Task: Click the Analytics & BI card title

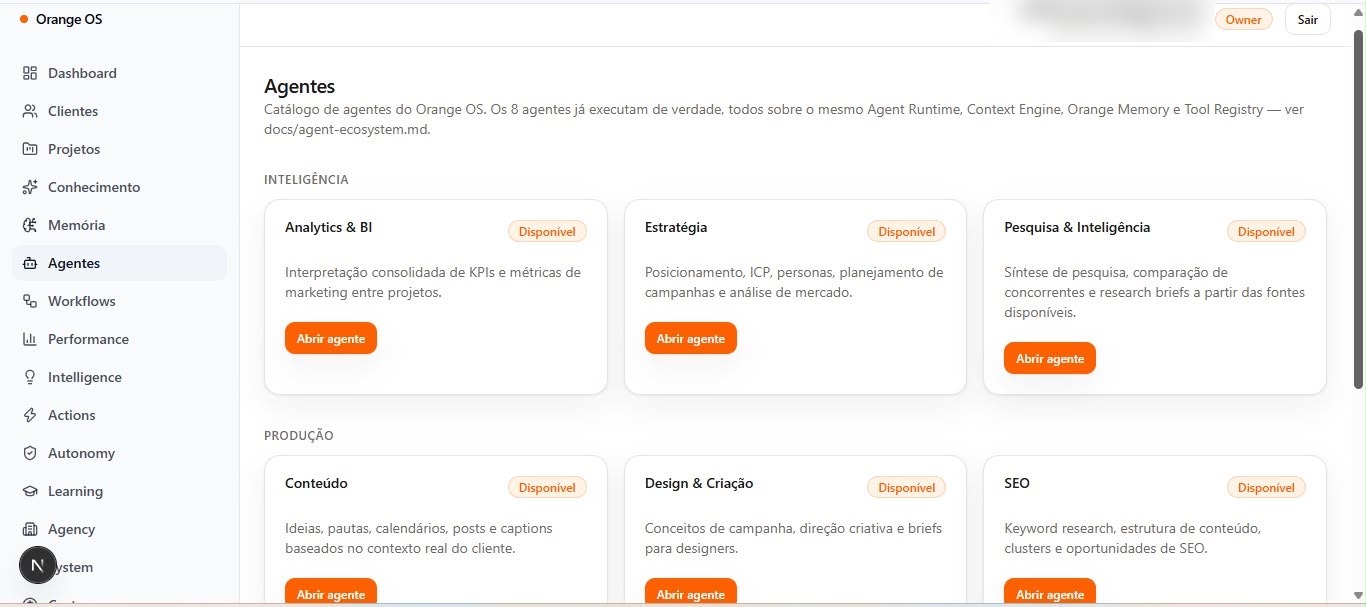Action: point(328,227)
